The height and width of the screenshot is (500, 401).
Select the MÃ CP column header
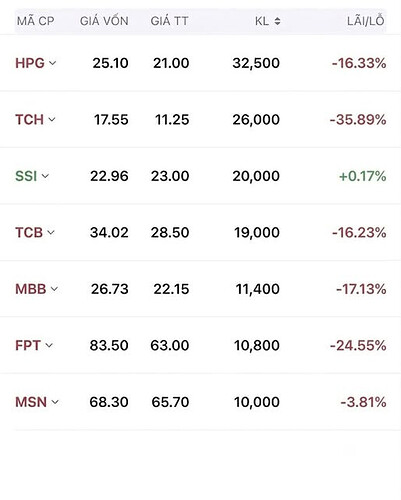36,21
